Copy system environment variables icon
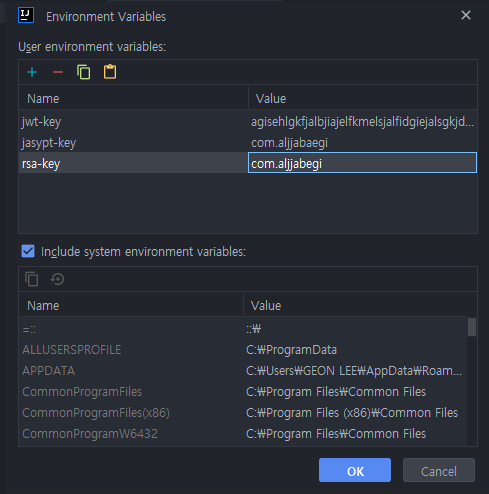 click(x=32, y=279)
